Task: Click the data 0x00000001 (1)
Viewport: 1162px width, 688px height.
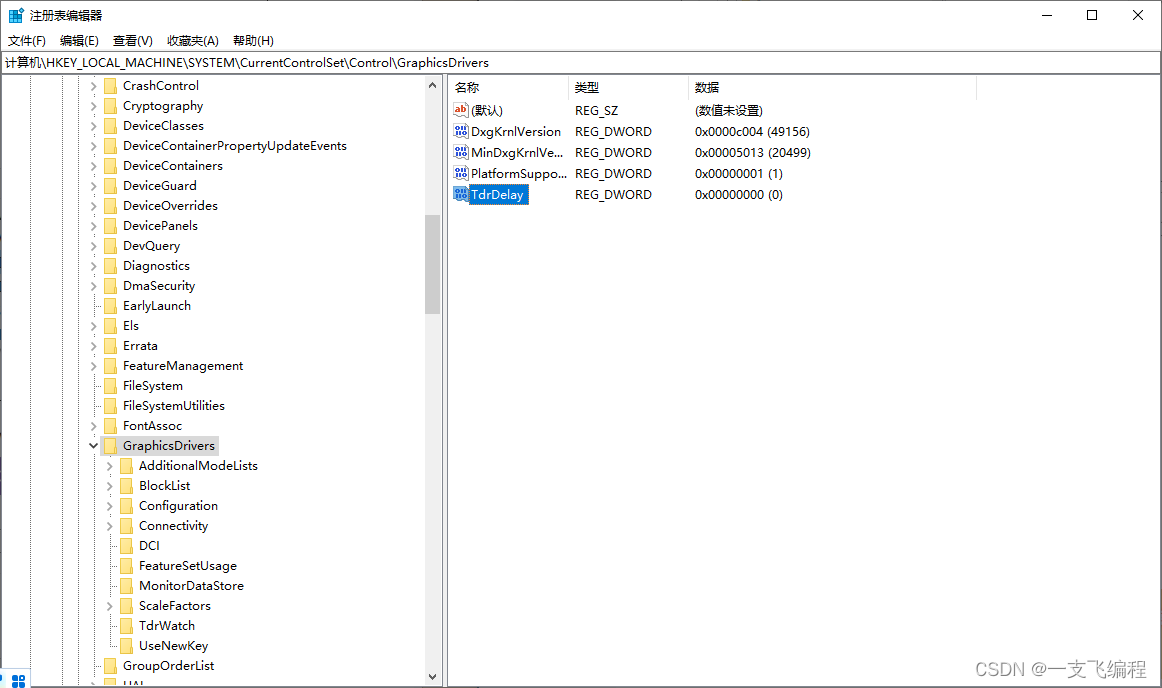Action: (x=739, y=173)
